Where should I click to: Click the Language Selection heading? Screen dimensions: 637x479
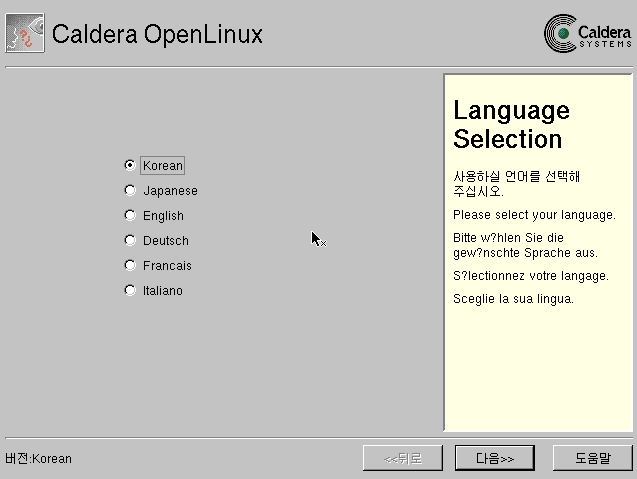[511, 124]
